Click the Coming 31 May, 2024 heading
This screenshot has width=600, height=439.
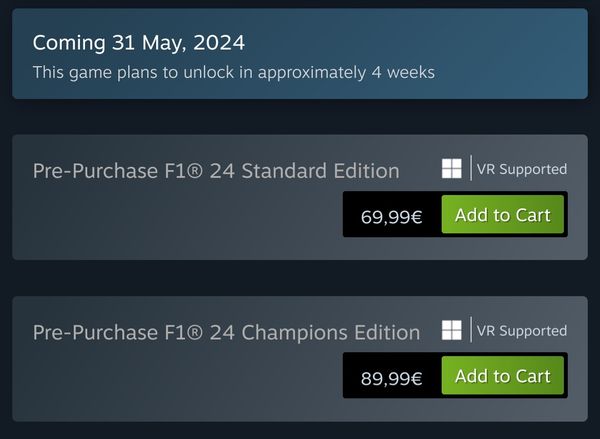click(x=139, y=42)
